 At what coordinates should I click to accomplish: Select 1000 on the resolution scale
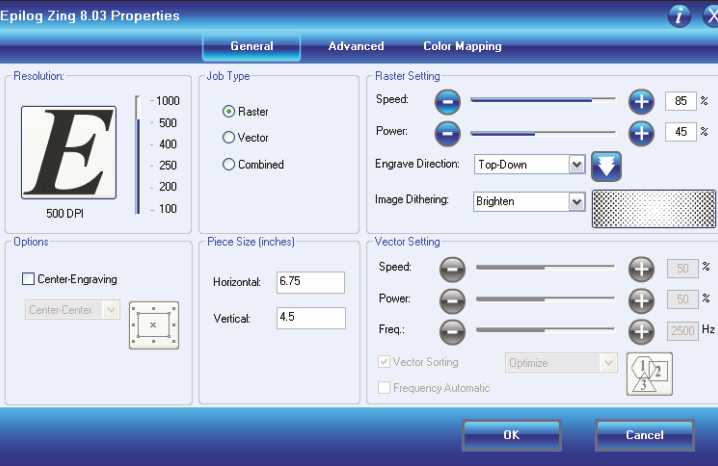[167, 101]
